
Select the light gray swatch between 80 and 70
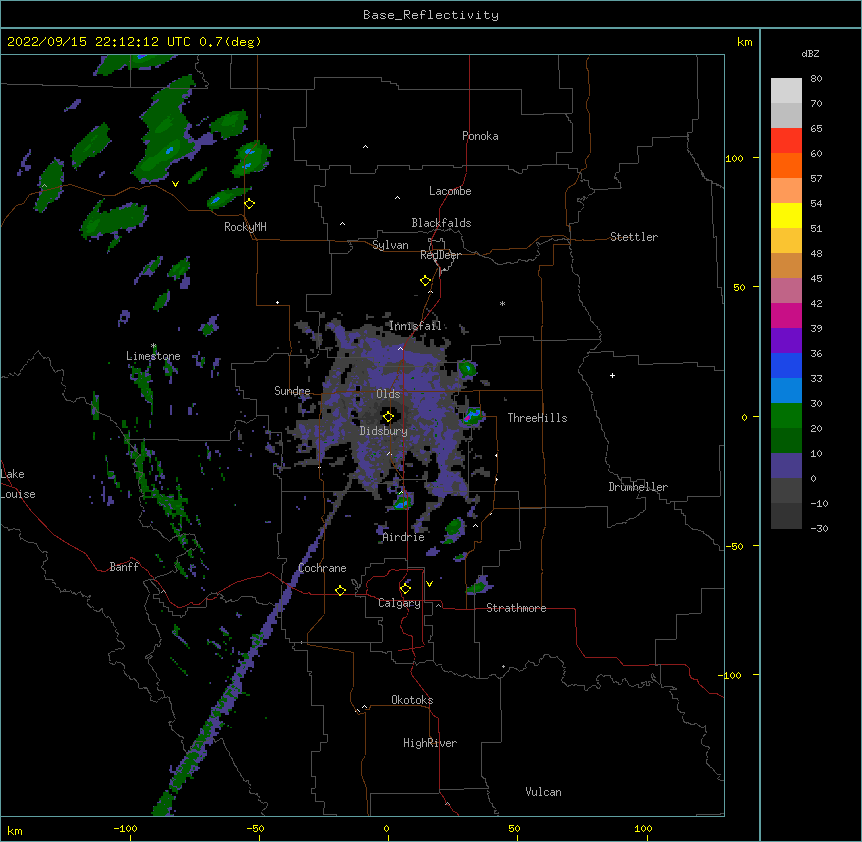click(x=786, y=91)
